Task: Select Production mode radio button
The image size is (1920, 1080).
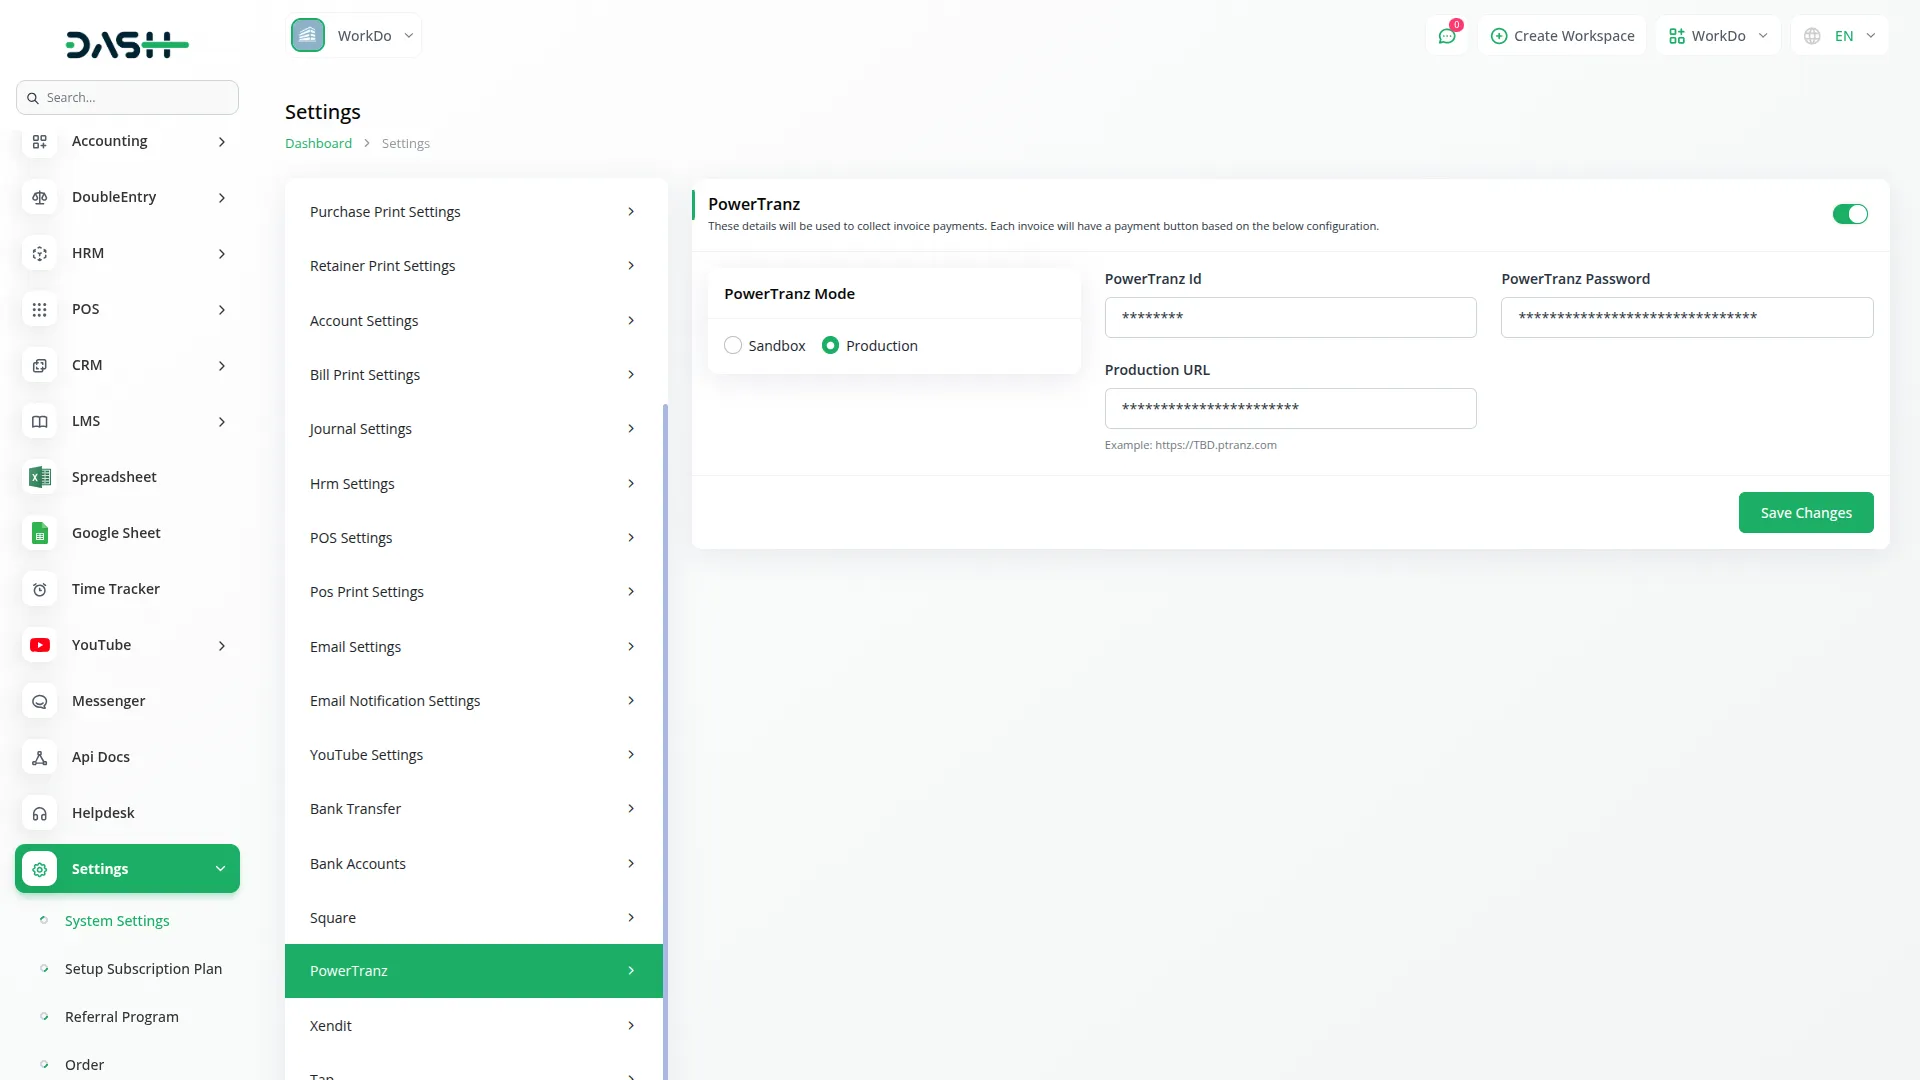Action: coord(830,345)
